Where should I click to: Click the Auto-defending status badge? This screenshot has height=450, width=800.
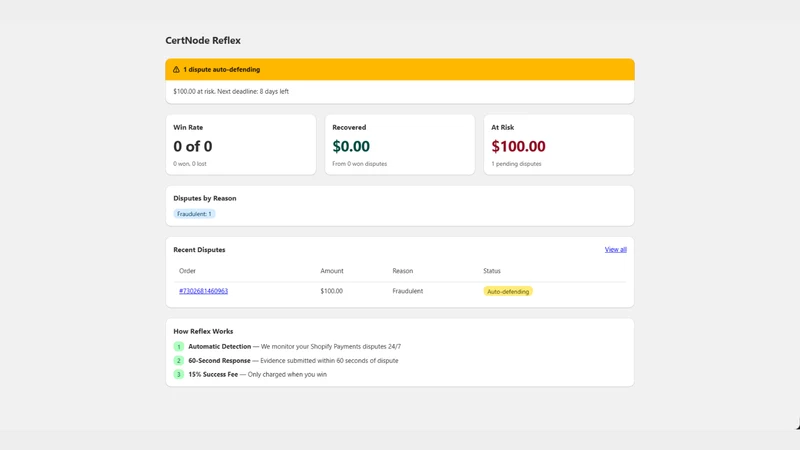508,291
